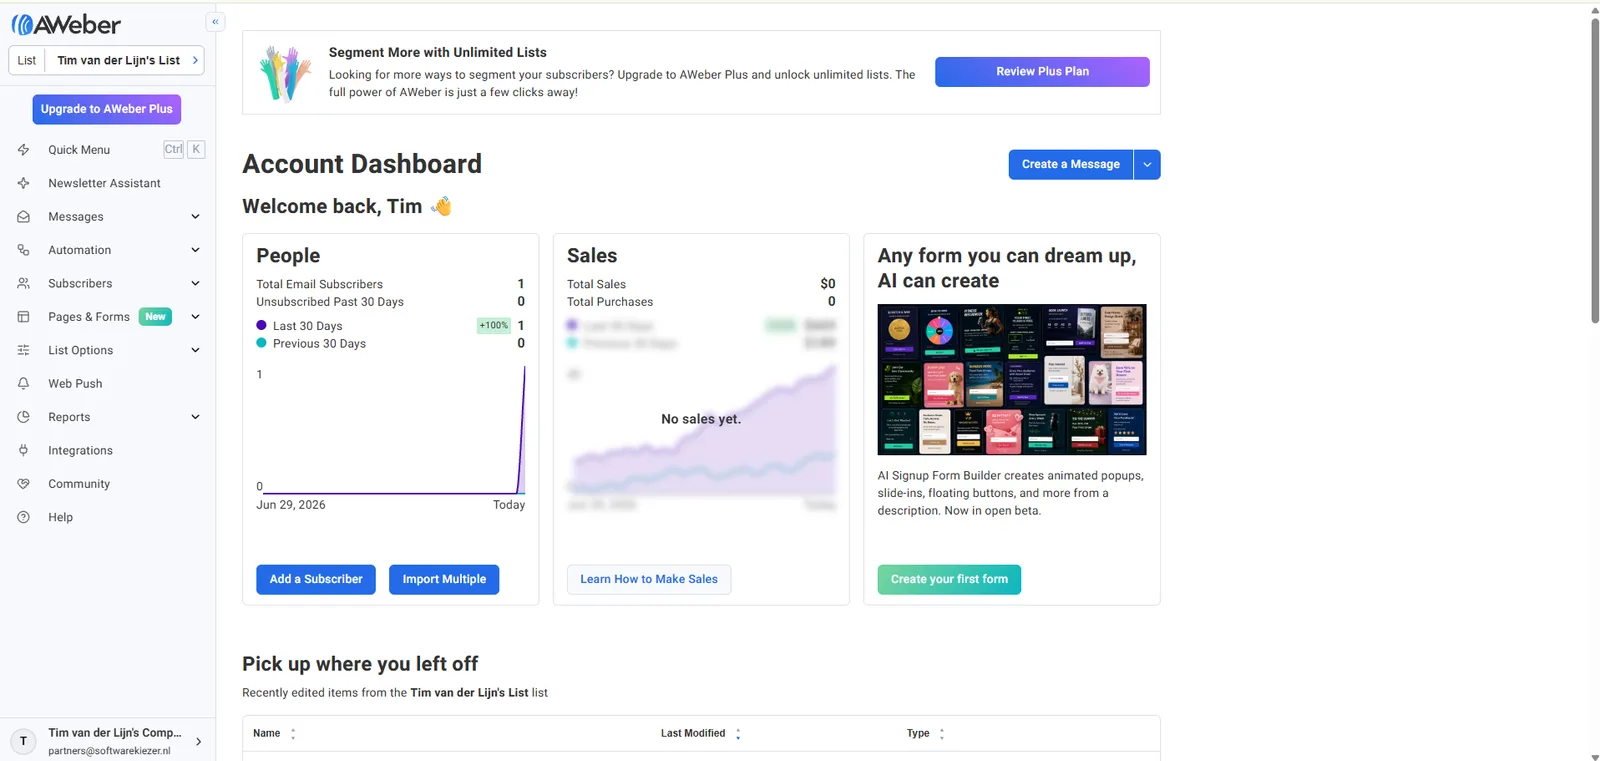The height and width of the screenshot is (761, 1600).
Task: Click the Help question mark icon
Action: pos(23,517)
